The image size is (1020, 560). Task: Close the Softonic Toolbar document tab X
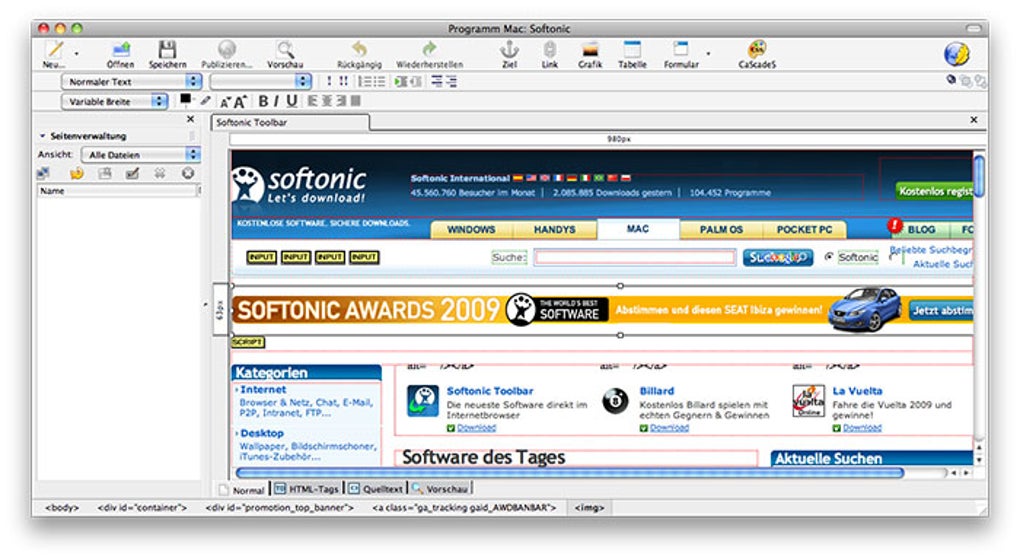pos(973,120)
